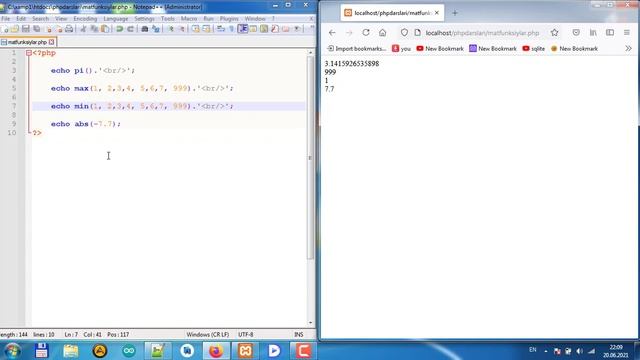Open the Search menu

40,19
